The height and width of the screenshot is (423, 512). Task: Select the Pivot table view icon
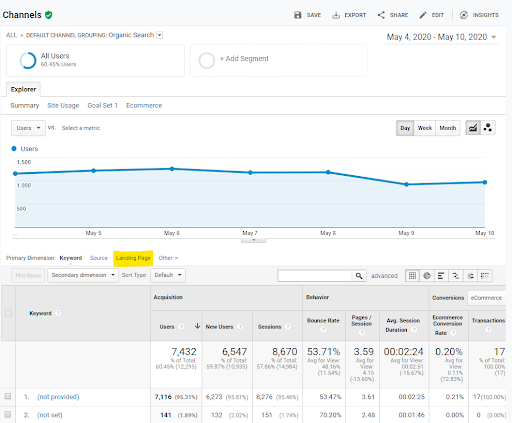[485, 276]
